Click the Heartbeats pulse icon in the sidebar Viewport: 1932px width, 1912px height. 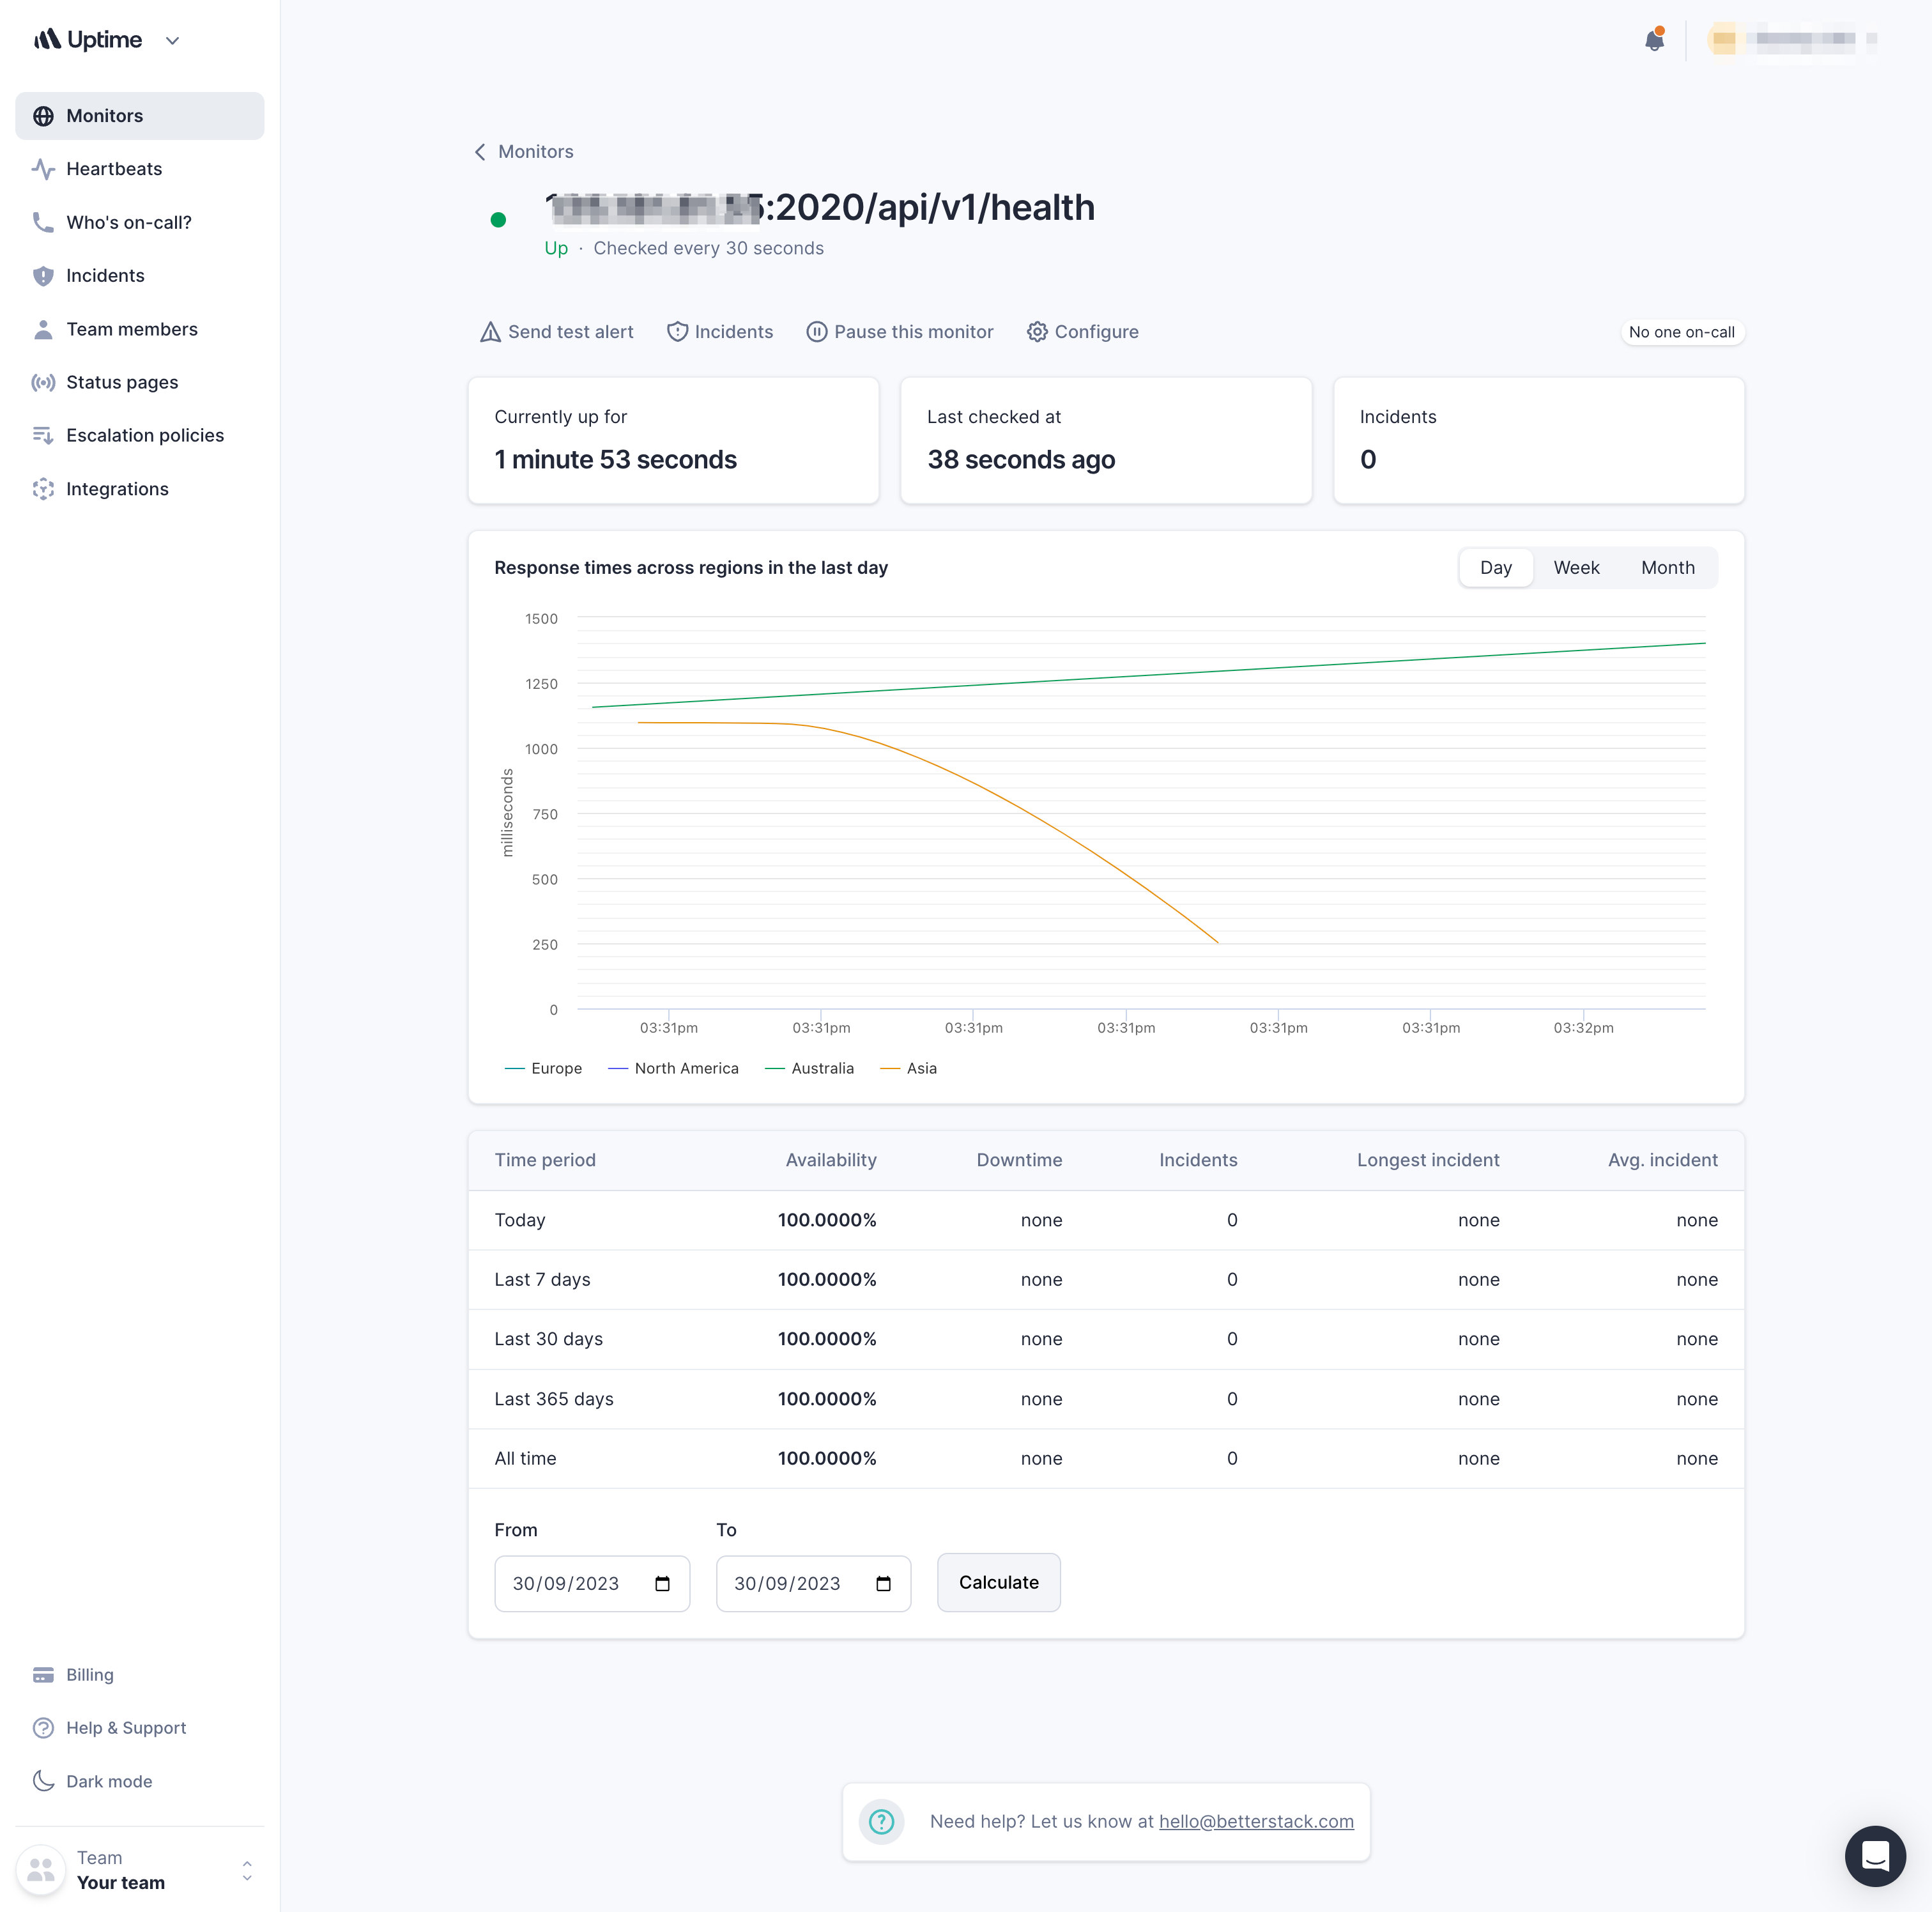coord(42,169)
